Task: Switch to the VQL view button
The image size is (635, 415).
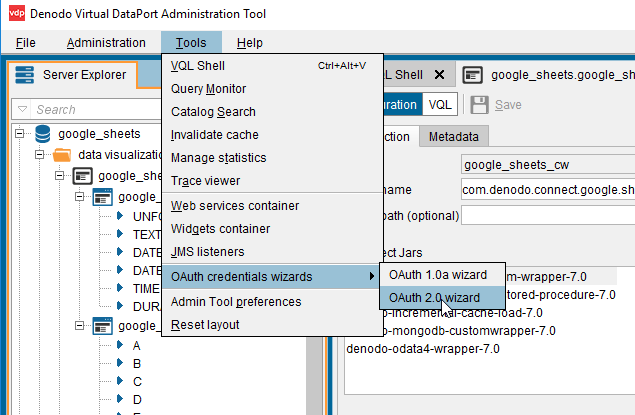Action: pos(440,105)
